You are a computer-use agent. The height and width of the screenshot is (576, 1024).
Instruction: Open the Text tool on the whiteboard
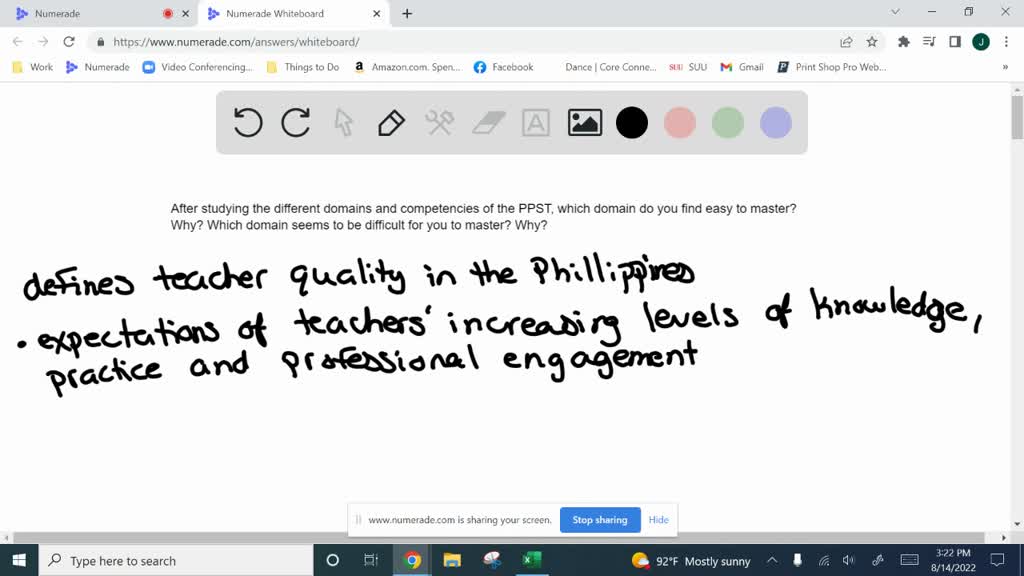[536, 122]
